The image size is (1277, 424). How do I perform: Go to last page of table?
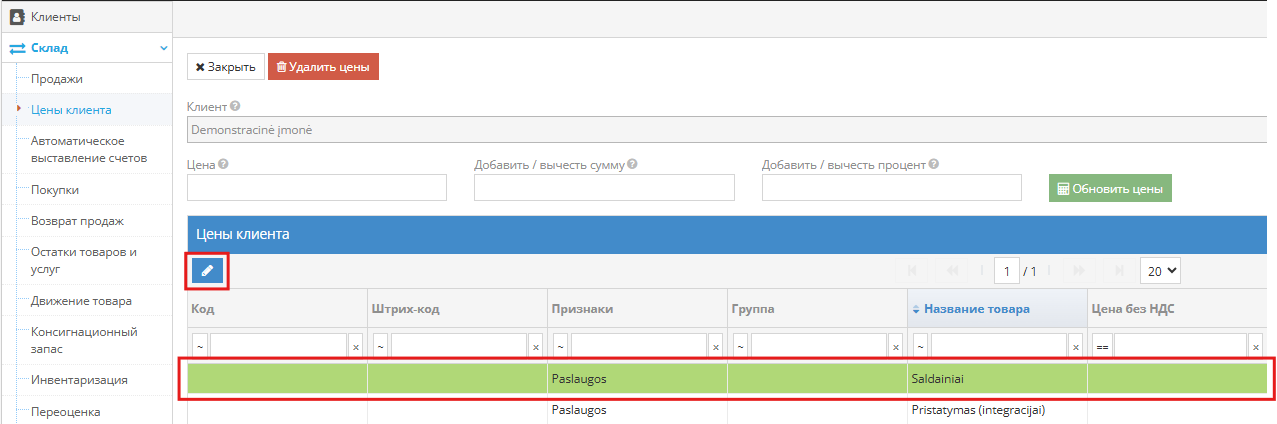click(x=1119, y=271)
